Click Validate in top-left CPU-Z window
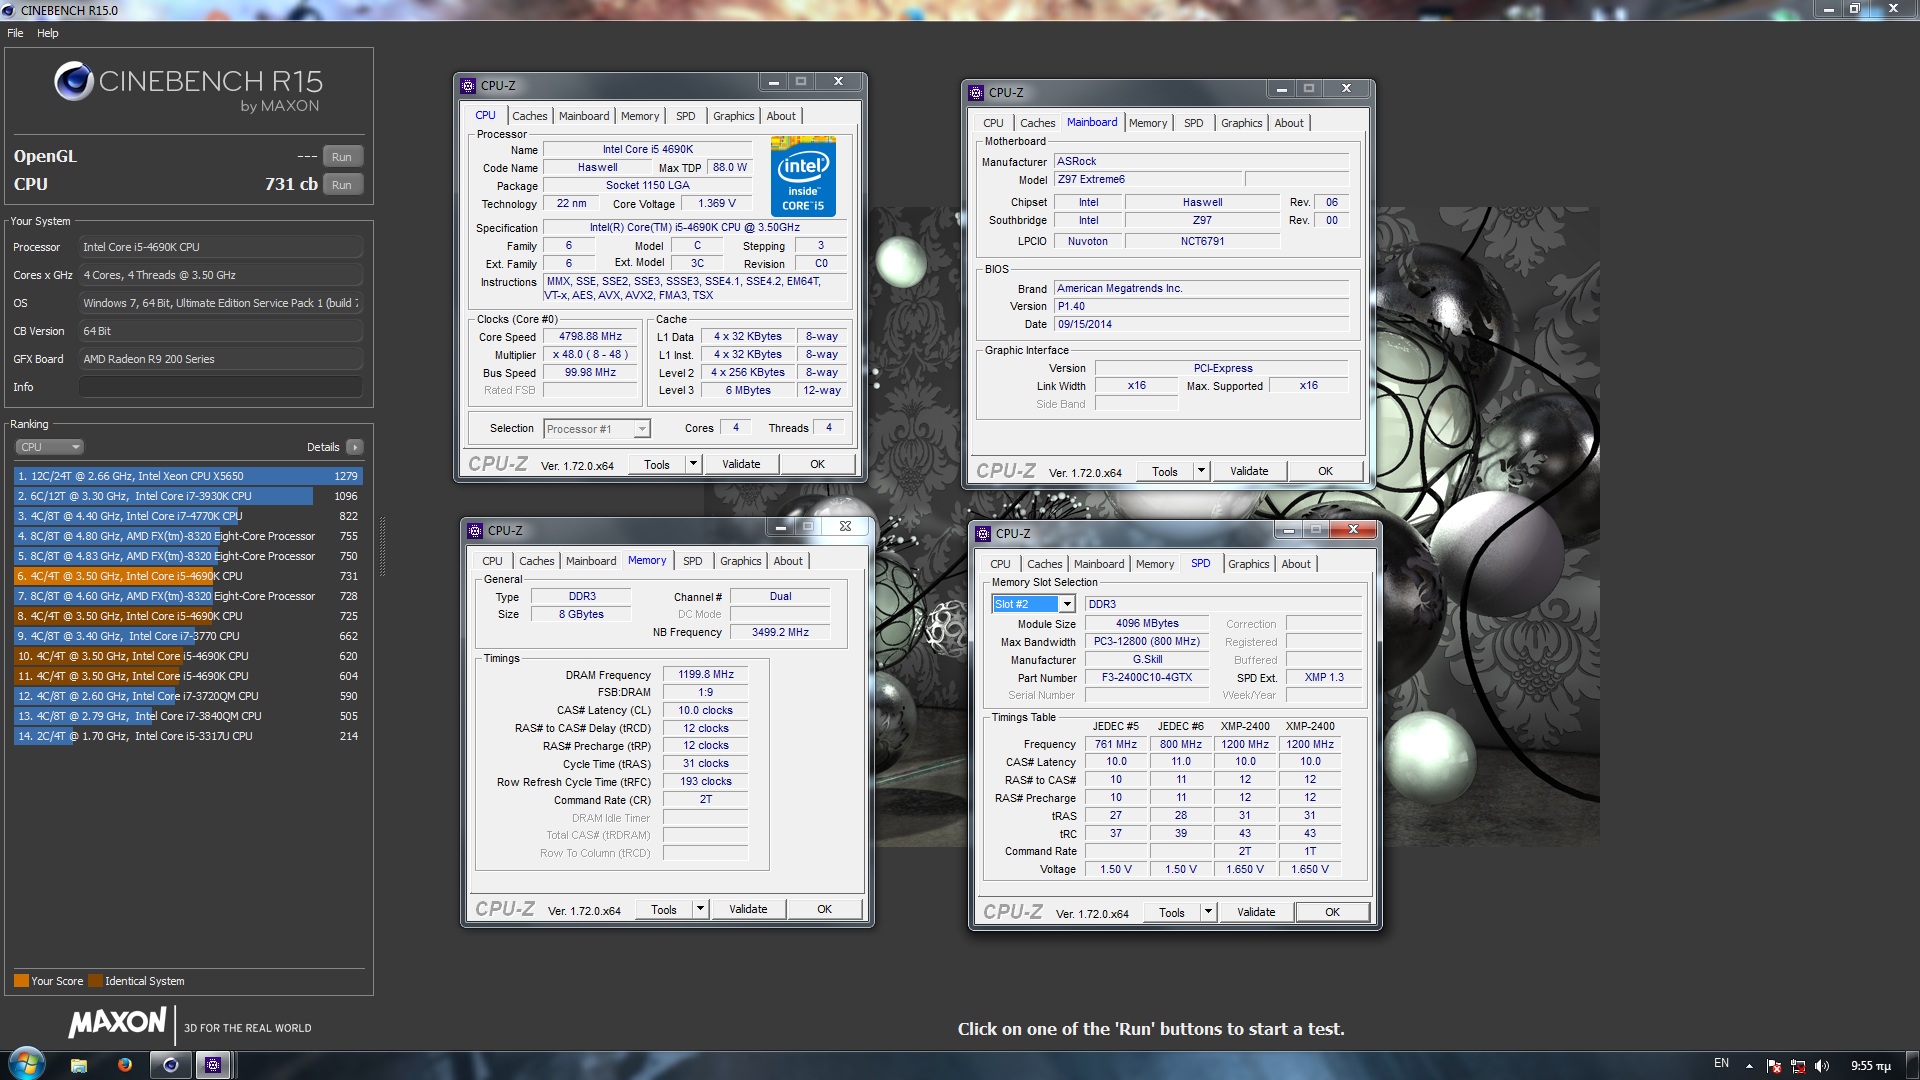 [741, 465]
